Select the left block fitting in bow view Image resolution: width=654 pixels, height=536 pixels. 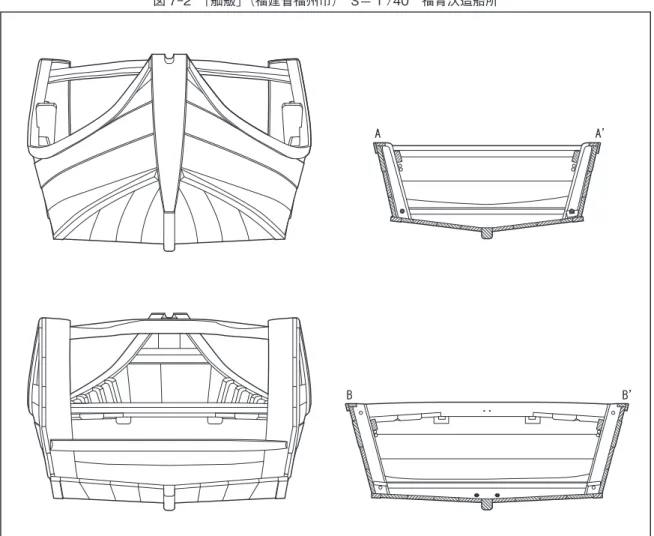(x=45, y=123)
